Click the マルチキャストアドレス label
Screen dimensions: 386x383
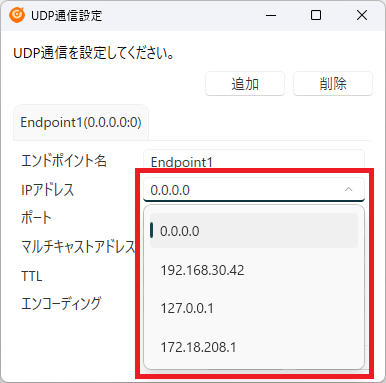pos(78,247)
